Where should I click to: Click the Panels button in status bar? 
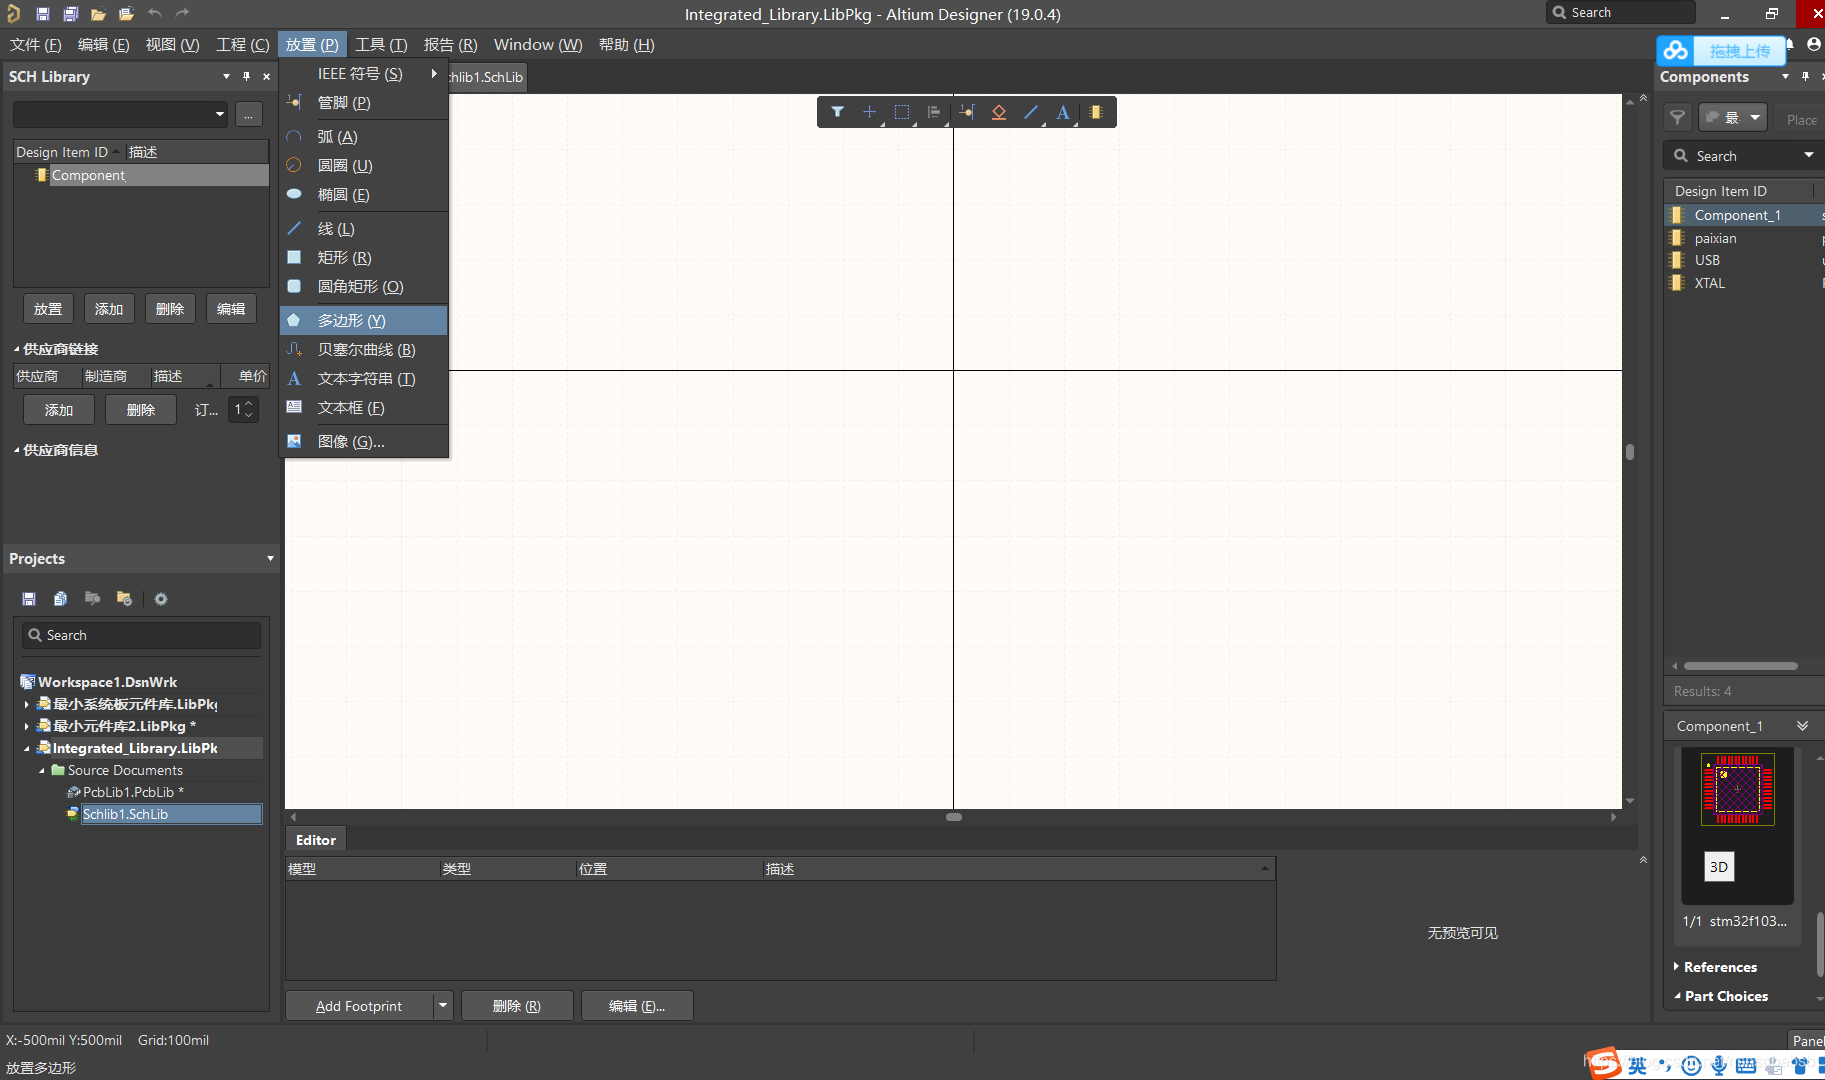(x=1806, y=1040)
